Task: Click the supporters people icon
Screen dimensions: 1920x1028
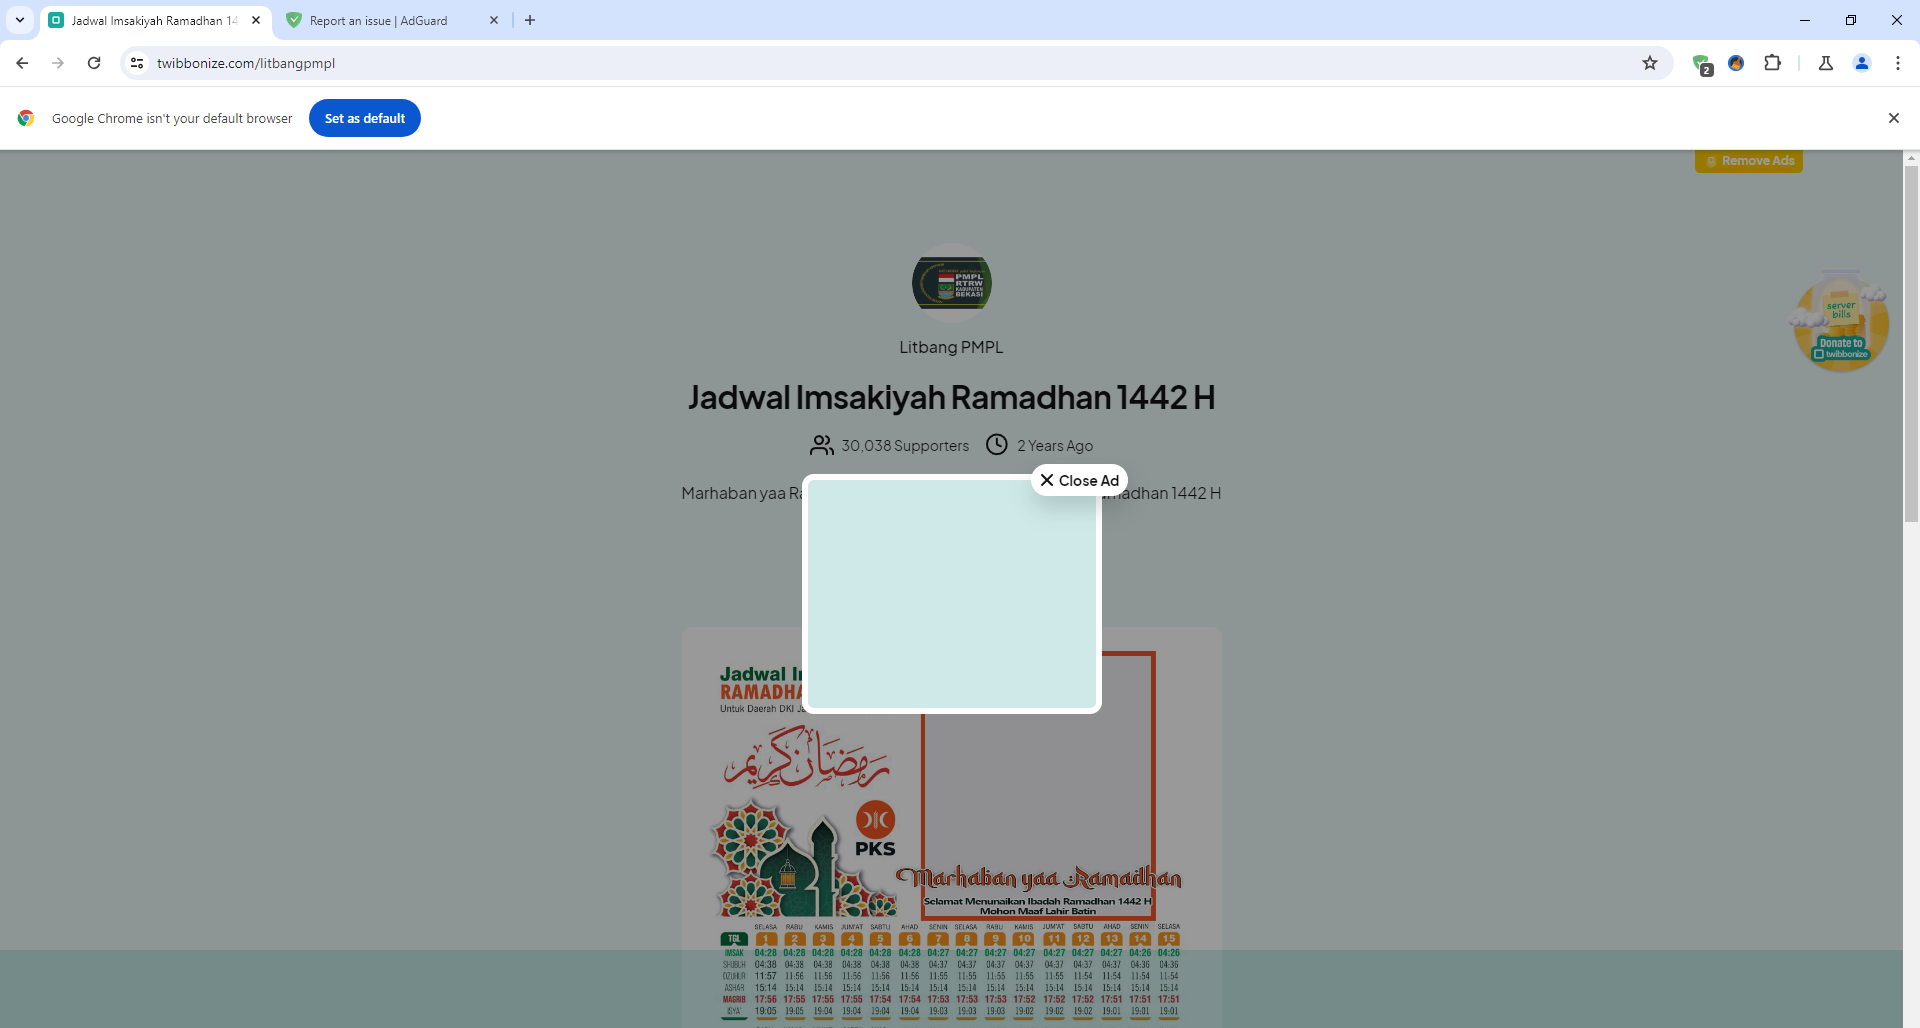Action: tap(822, 445)
